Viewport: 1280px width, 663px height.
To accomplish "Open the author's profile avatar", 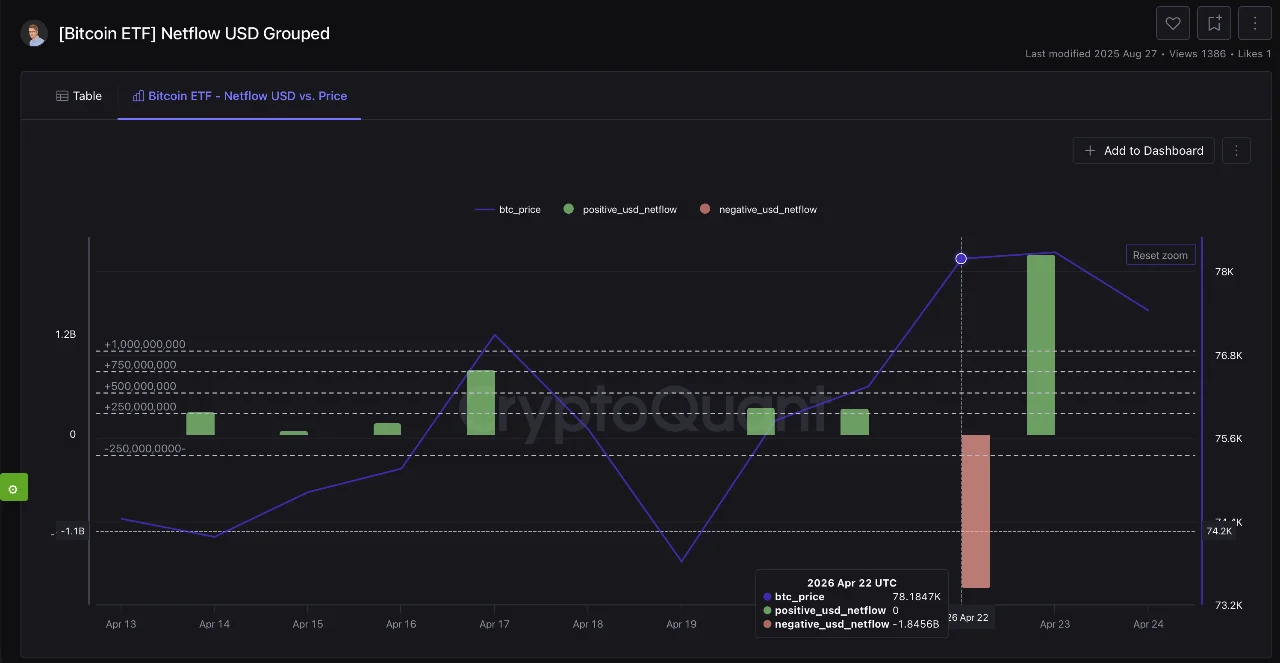I will click(34, 33).
